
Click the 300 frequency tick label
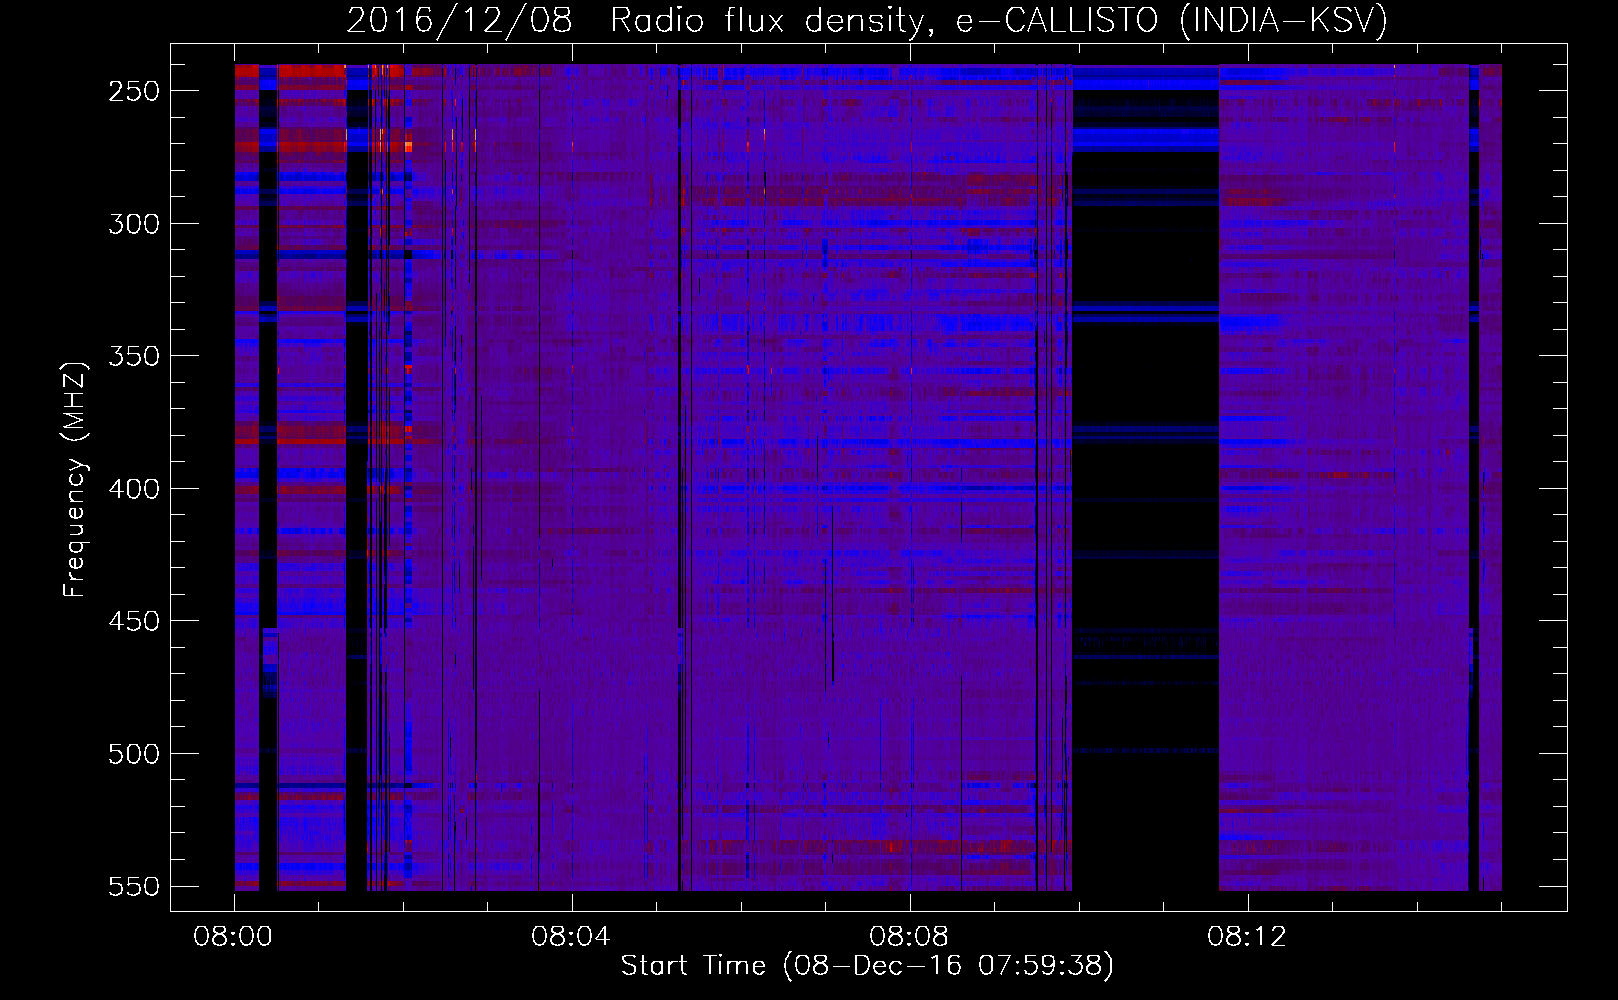(134, 224)
